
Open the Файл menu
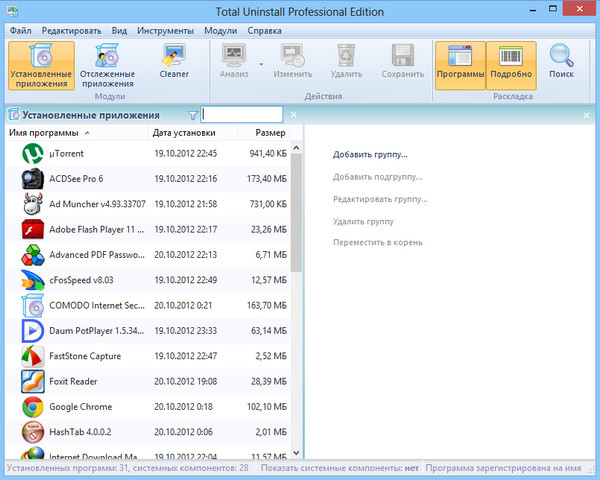[20, 31]
